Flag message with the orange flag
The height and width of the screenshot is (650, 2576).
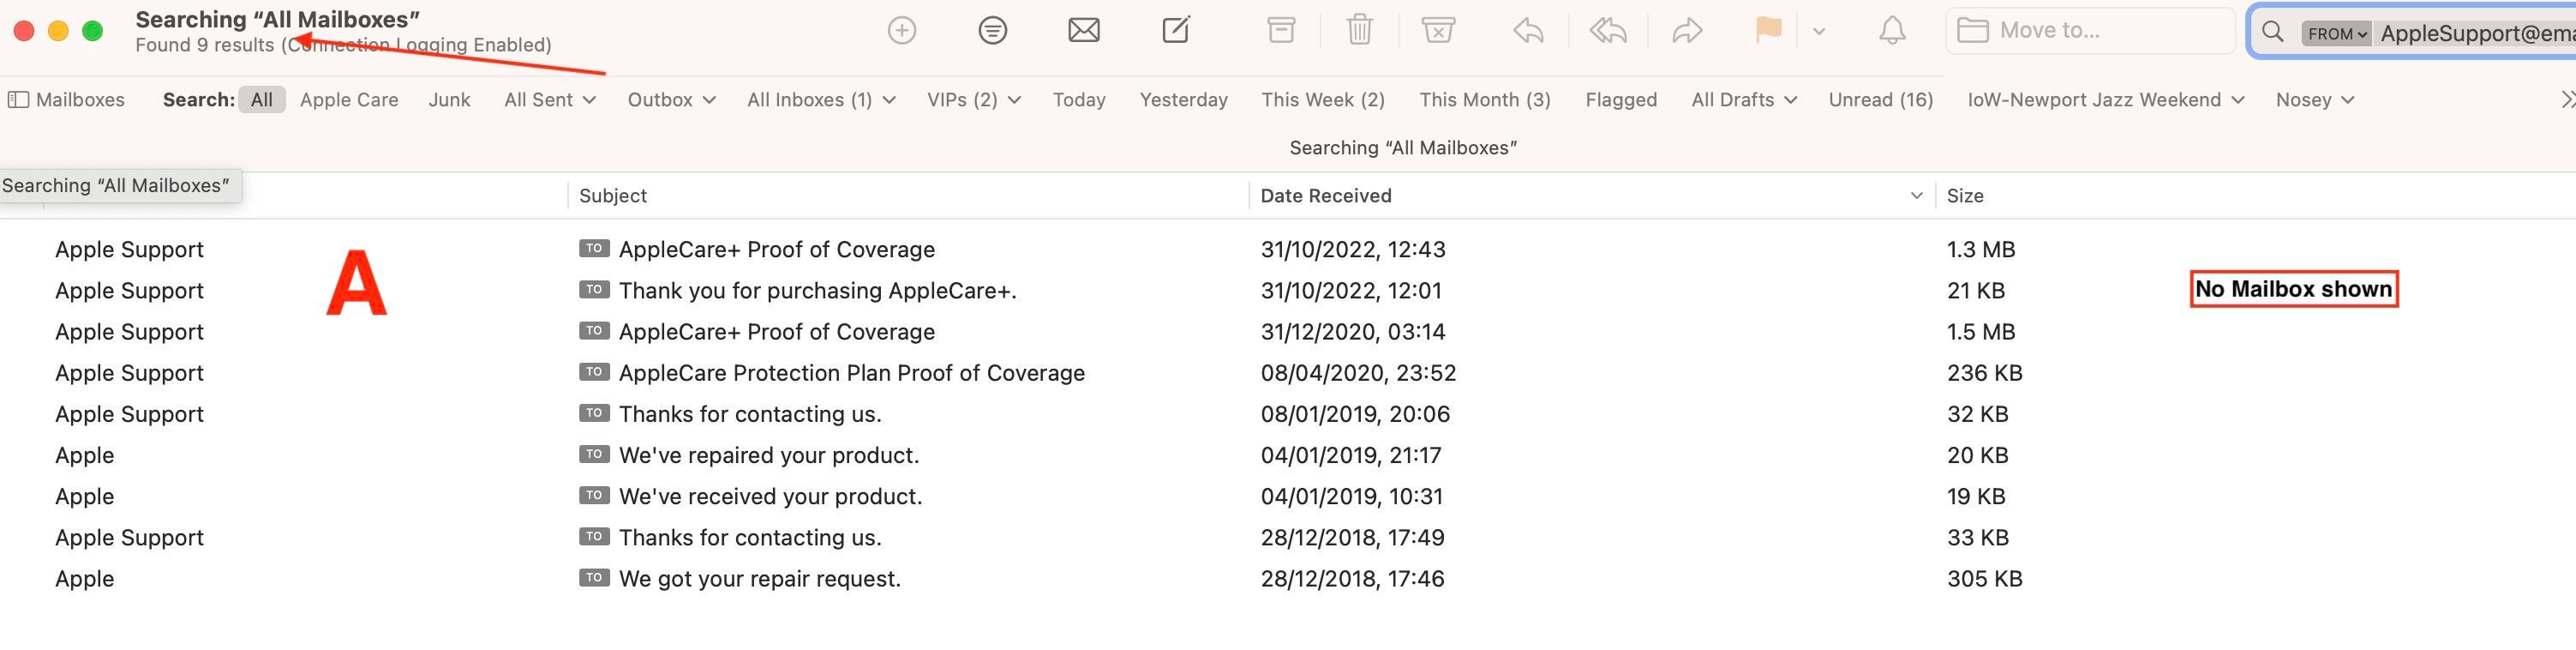tap(1768, 30)
